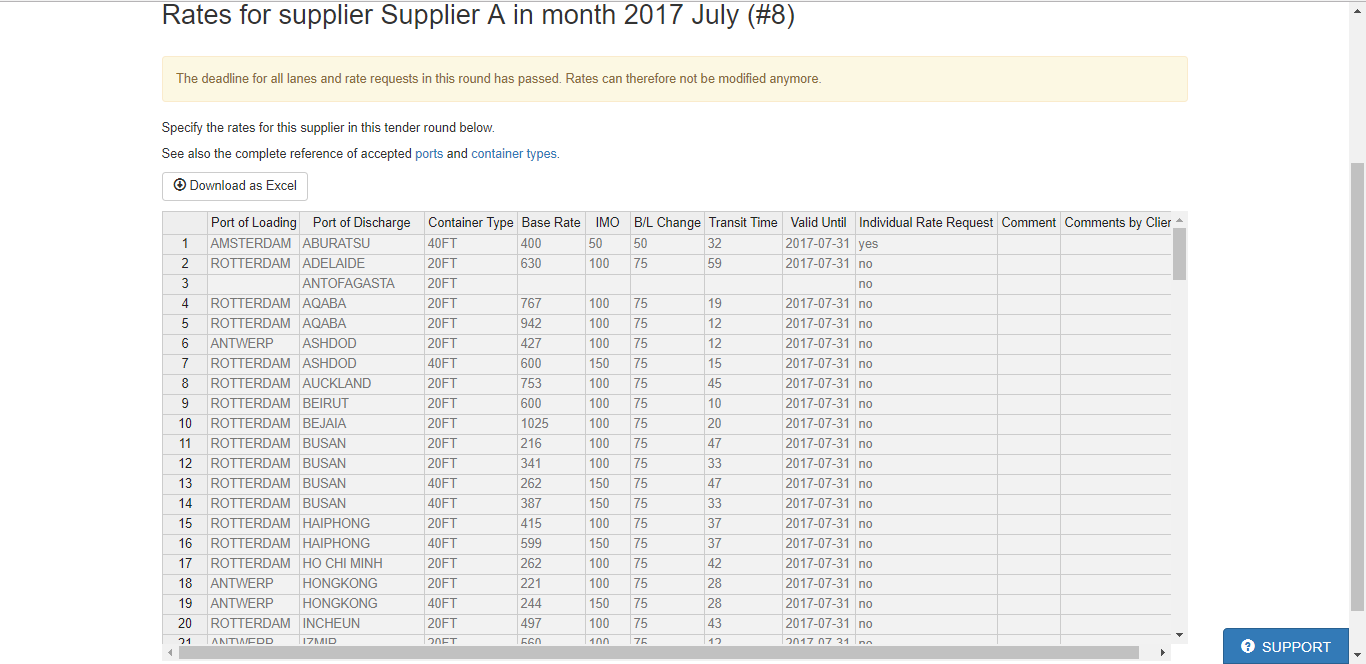
Task: Select the ABURATSU port of discharge cell
Action: pos(361,243)
